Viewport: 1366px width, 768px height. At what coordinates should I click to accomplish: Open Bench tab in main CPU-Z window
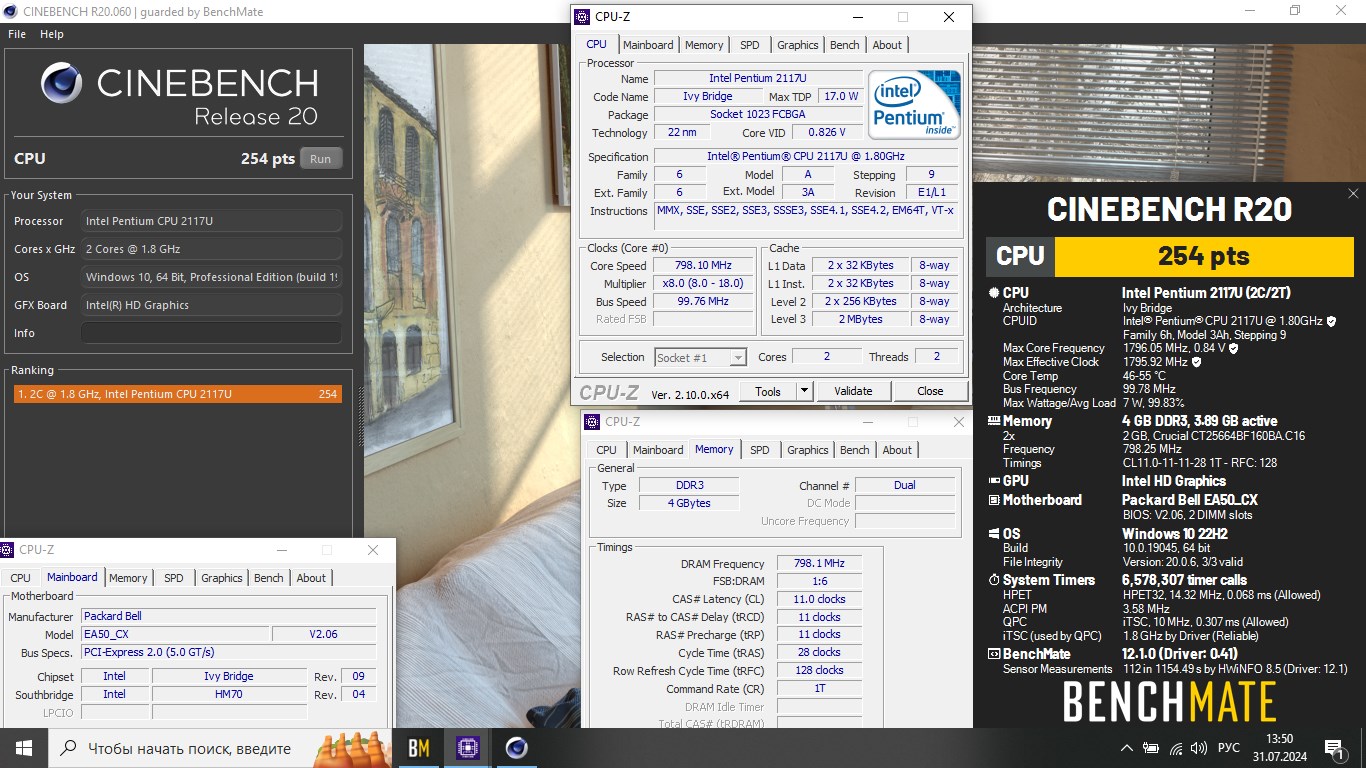[x=845, y=45]
